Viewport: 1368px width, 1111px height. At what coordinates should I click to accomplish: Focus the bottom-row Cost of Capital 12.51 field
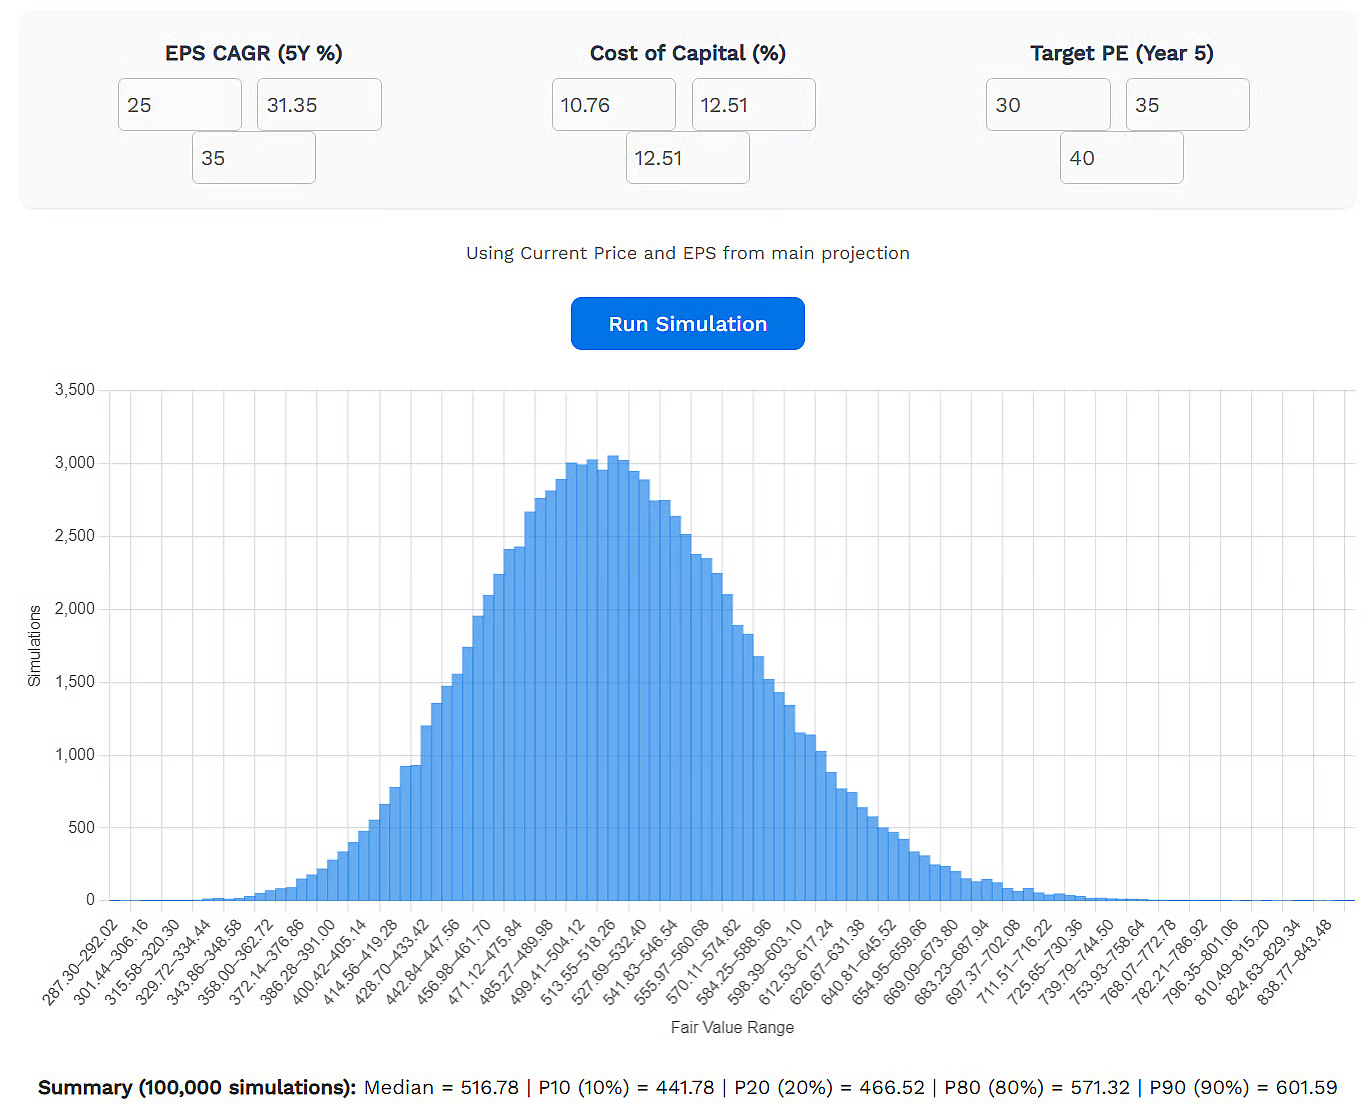tap(687, 158)
